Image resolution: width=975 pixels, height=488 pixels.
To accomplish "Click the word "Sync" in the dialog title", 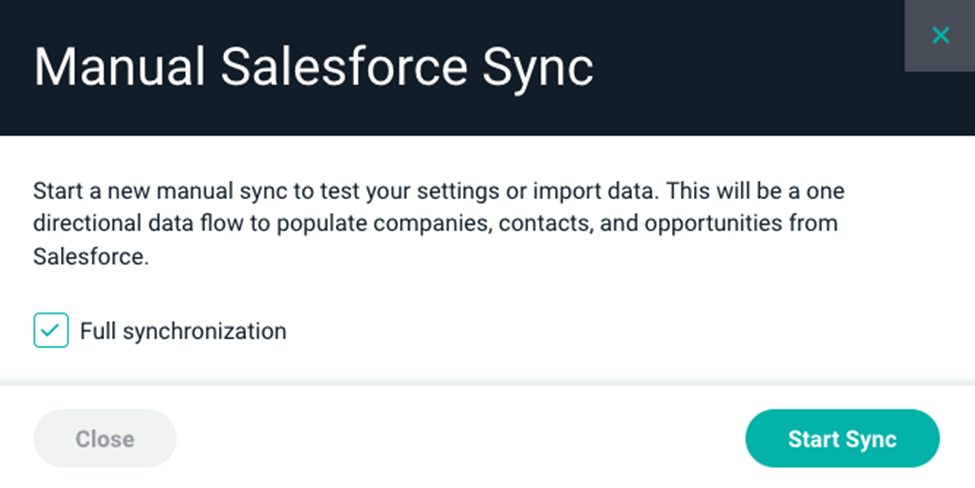I will 538,68.
